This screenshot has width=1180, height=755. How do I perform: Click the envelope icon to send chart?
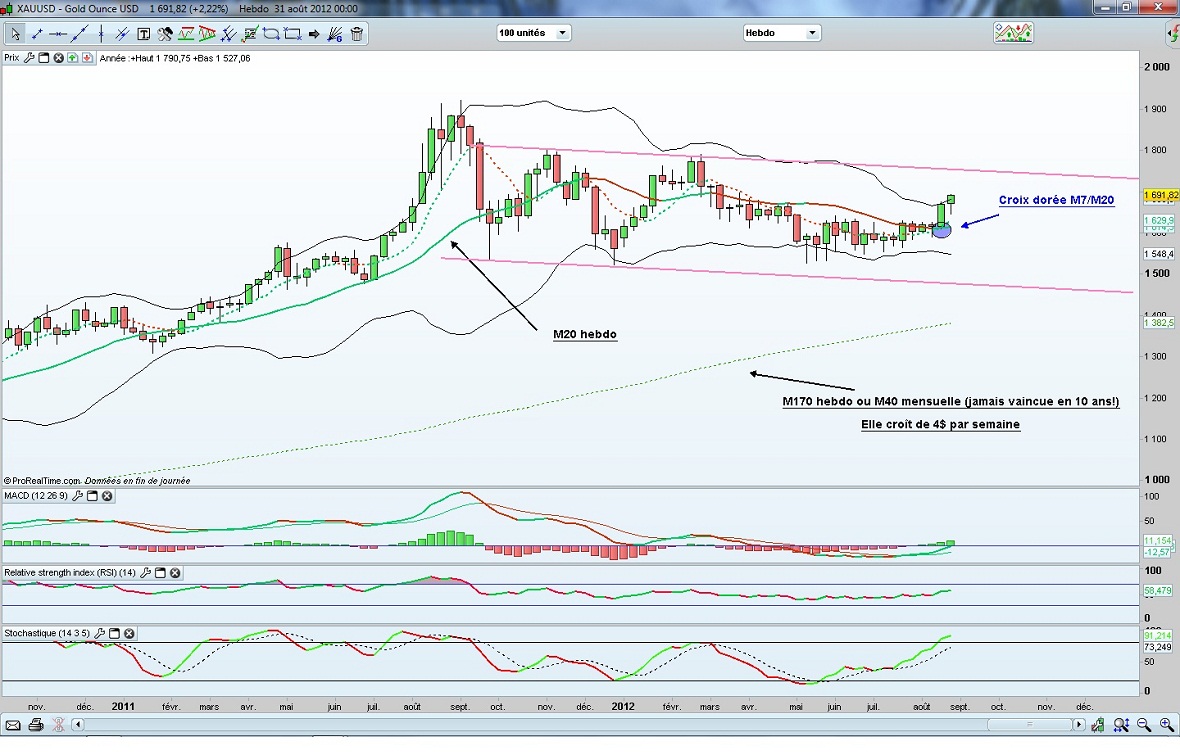pyautogui.click(x=14, y=725)
